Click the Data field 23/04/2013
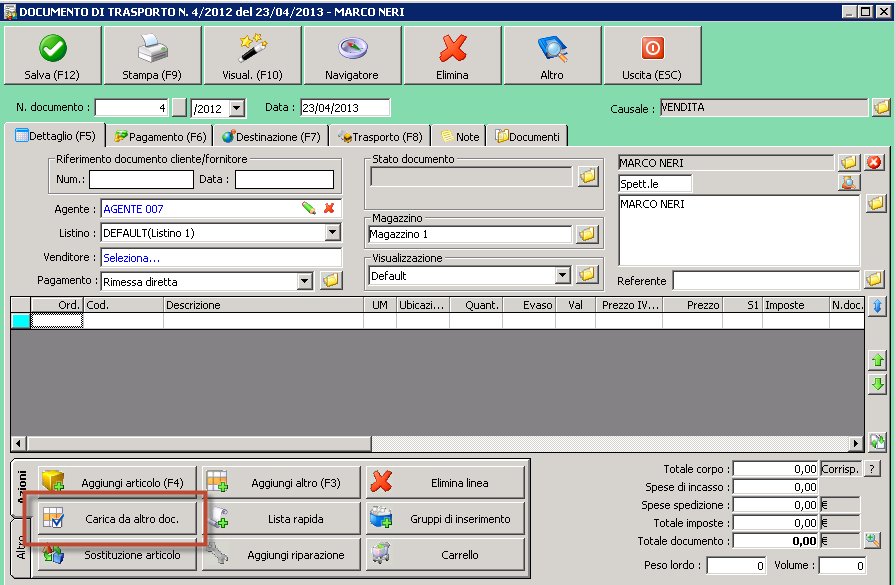896x585 pixels. 345,107
